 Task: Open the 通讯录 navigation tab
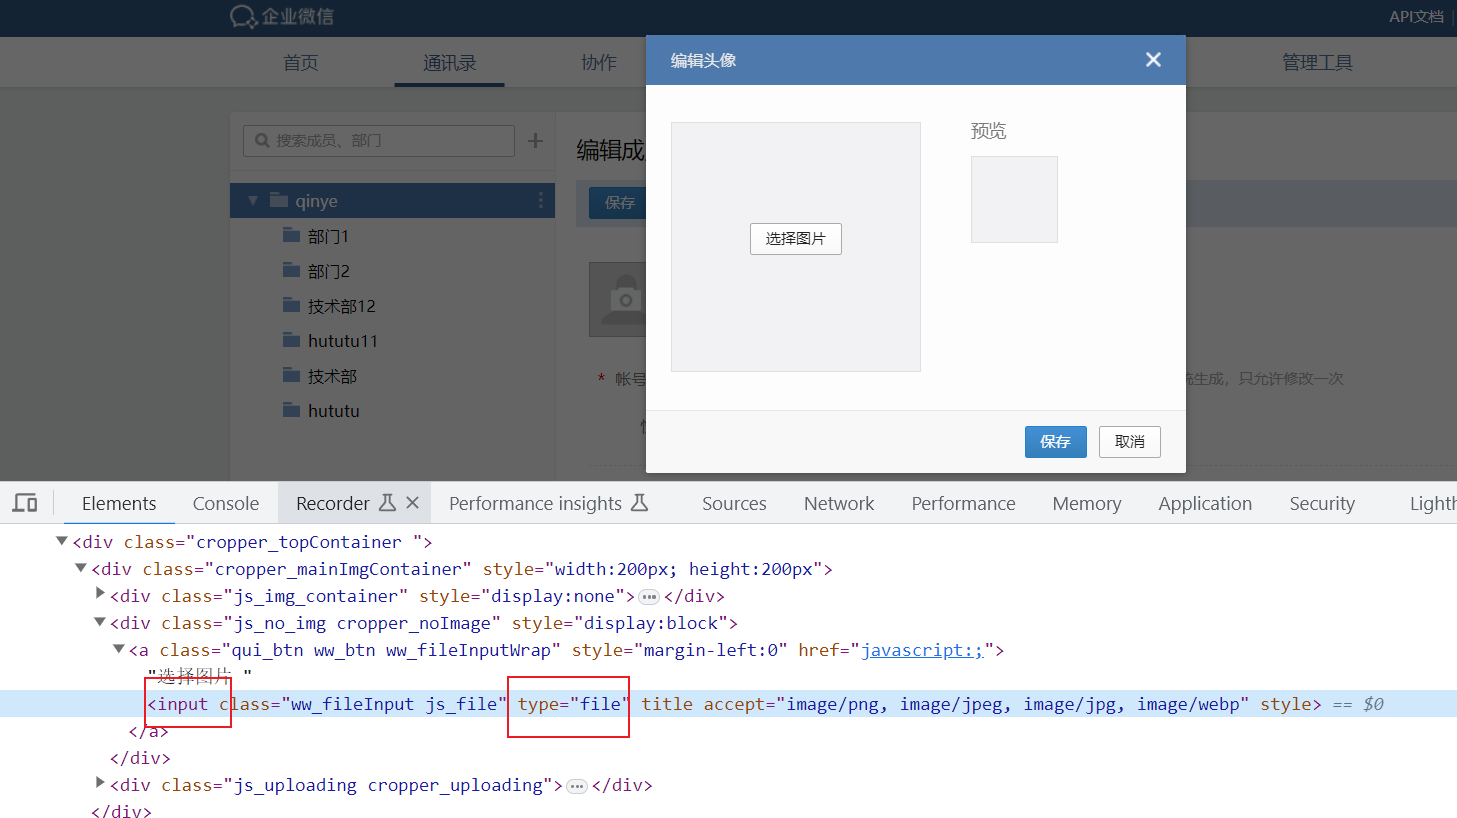click(x=449, y=63)
